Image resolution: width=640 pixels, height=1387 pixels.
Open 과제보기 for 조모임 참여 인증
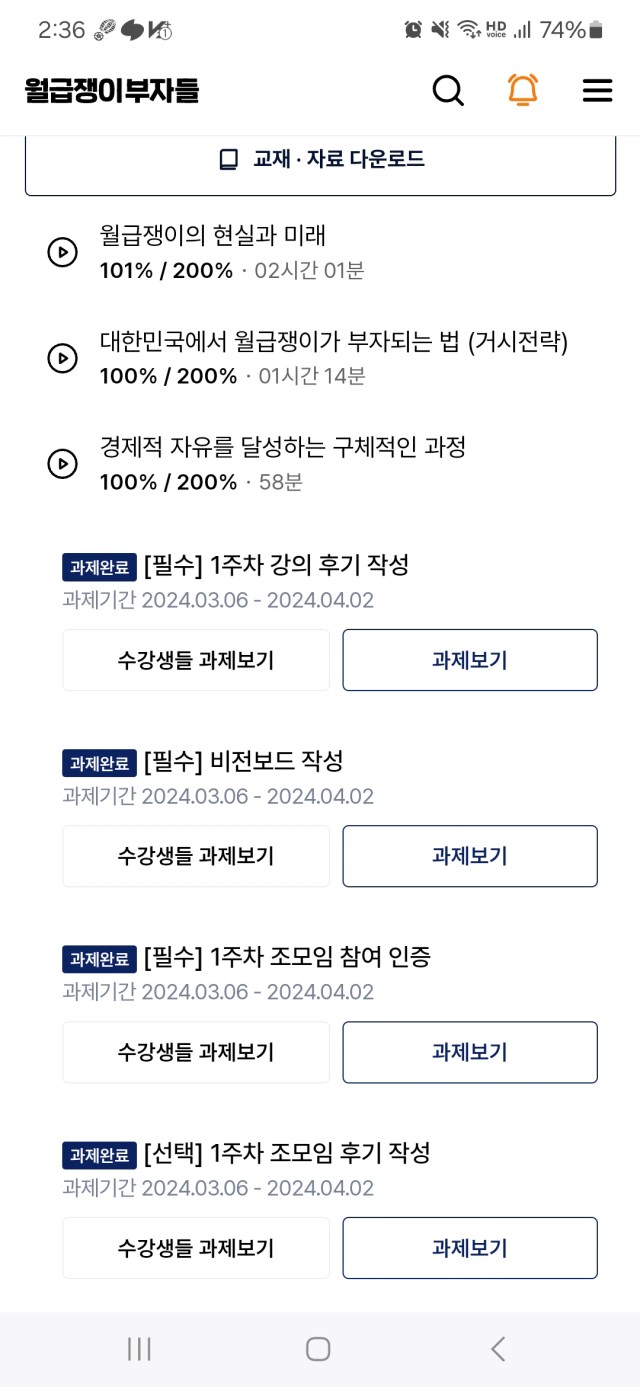[x=470, y=1052]
